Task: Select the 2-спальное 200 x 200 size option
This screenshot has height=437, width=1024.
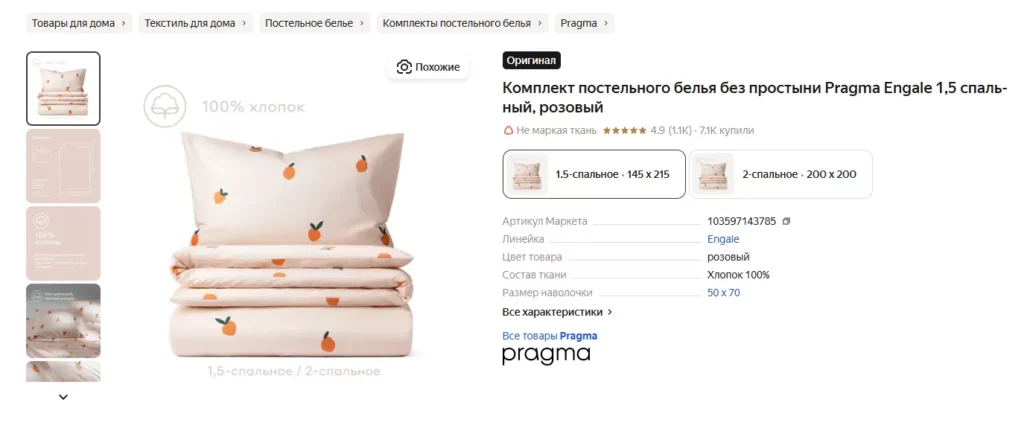Action: pos(781,174)
